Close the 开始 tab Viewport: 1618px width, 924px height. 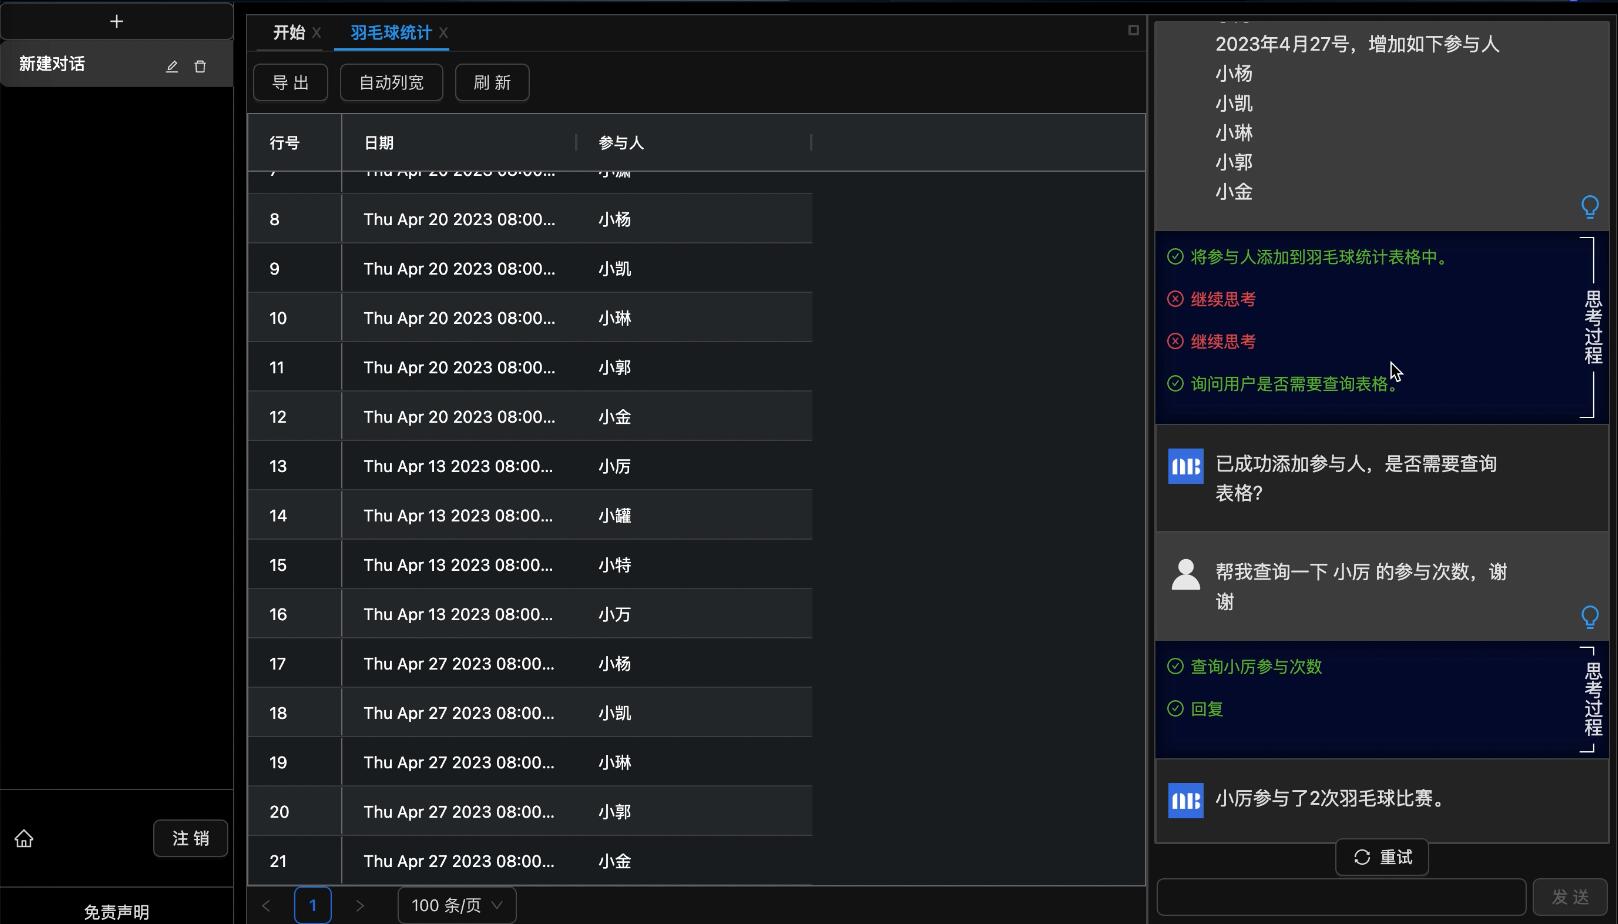[316, 33]
